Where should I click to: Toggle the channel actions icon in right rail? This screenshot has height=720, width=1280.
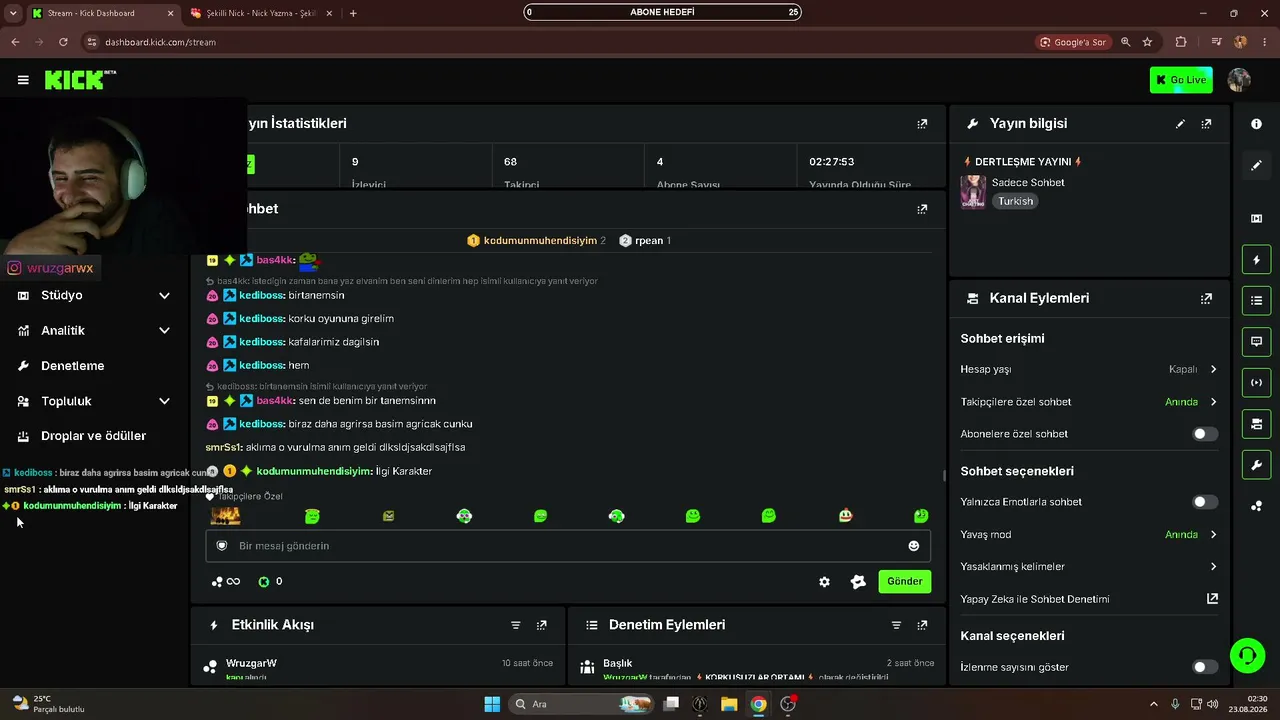(x=1257, y=424)
